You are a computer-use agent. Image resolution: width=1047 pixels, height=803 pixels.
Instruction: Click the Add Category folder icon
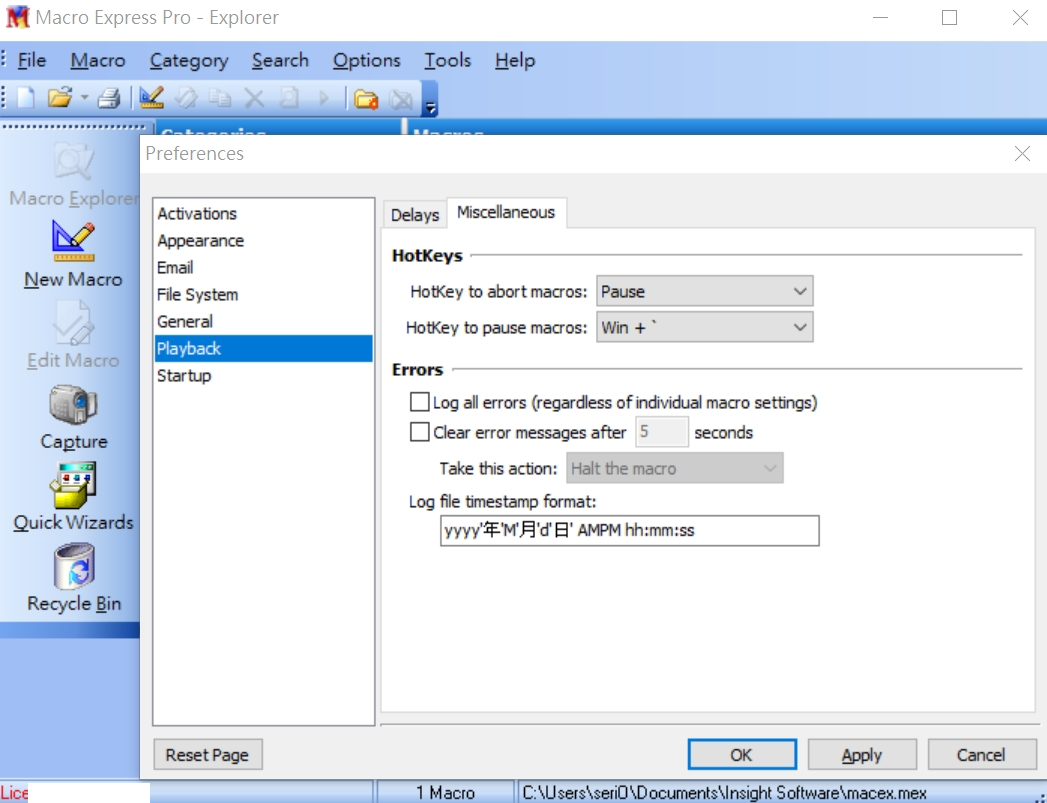(x=366, y=99)
